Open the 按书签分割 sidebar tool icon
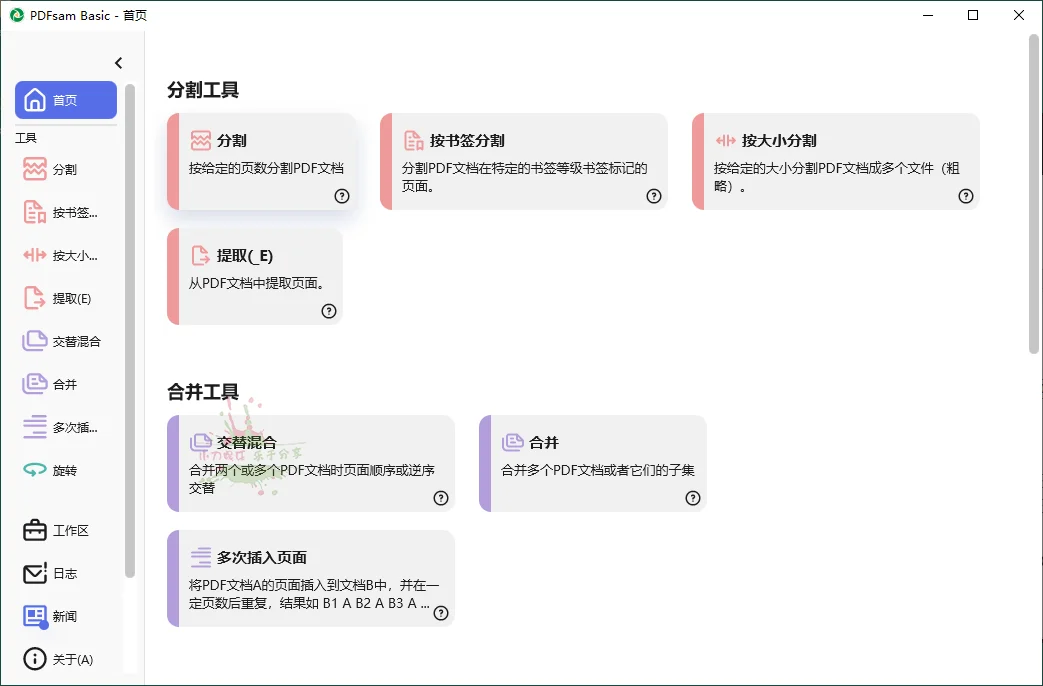Viewport: 1043px width, 686px height. [64, 212]
